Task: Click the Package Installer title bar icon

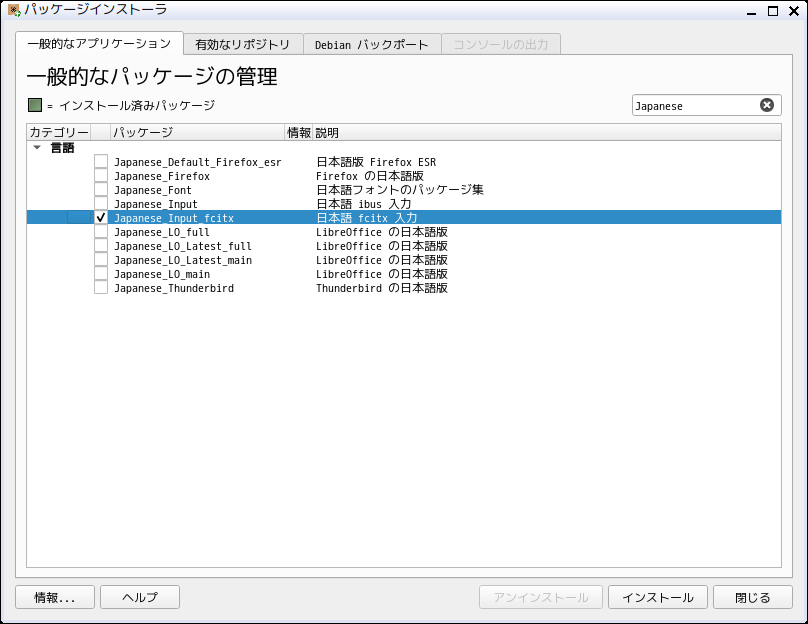Action: pos(14,10)
